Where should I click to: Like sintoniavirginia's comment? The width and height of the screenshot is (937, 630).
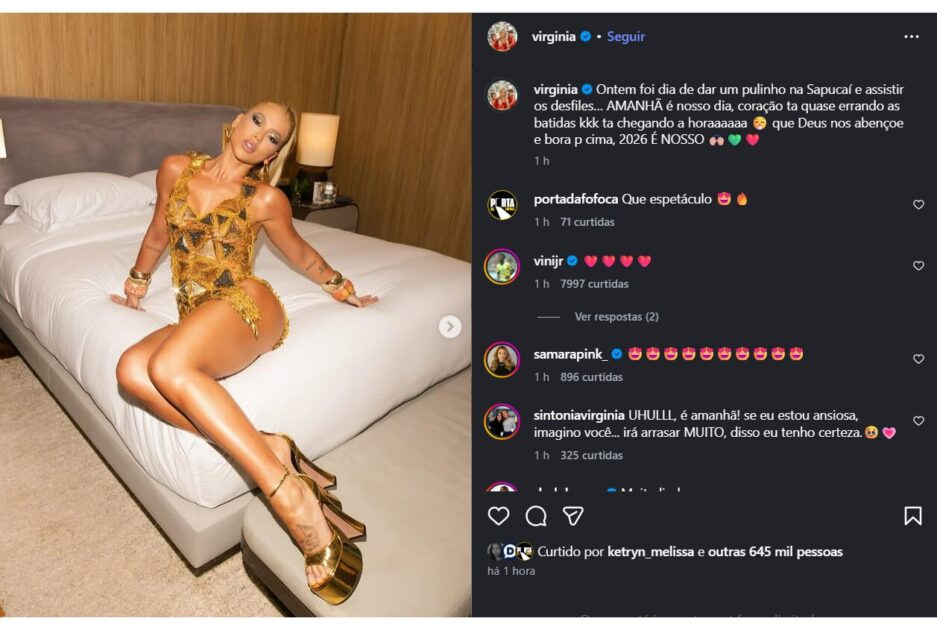pos(918,421)
